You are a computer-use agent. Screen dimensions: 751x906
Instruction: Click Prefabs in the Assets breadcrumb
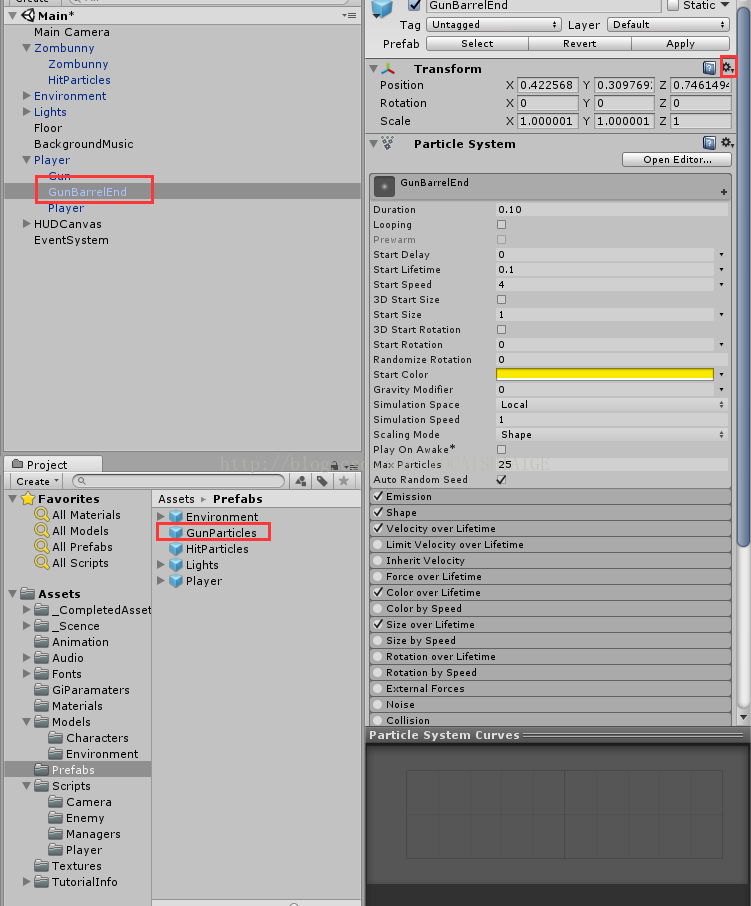pos(237,499)
